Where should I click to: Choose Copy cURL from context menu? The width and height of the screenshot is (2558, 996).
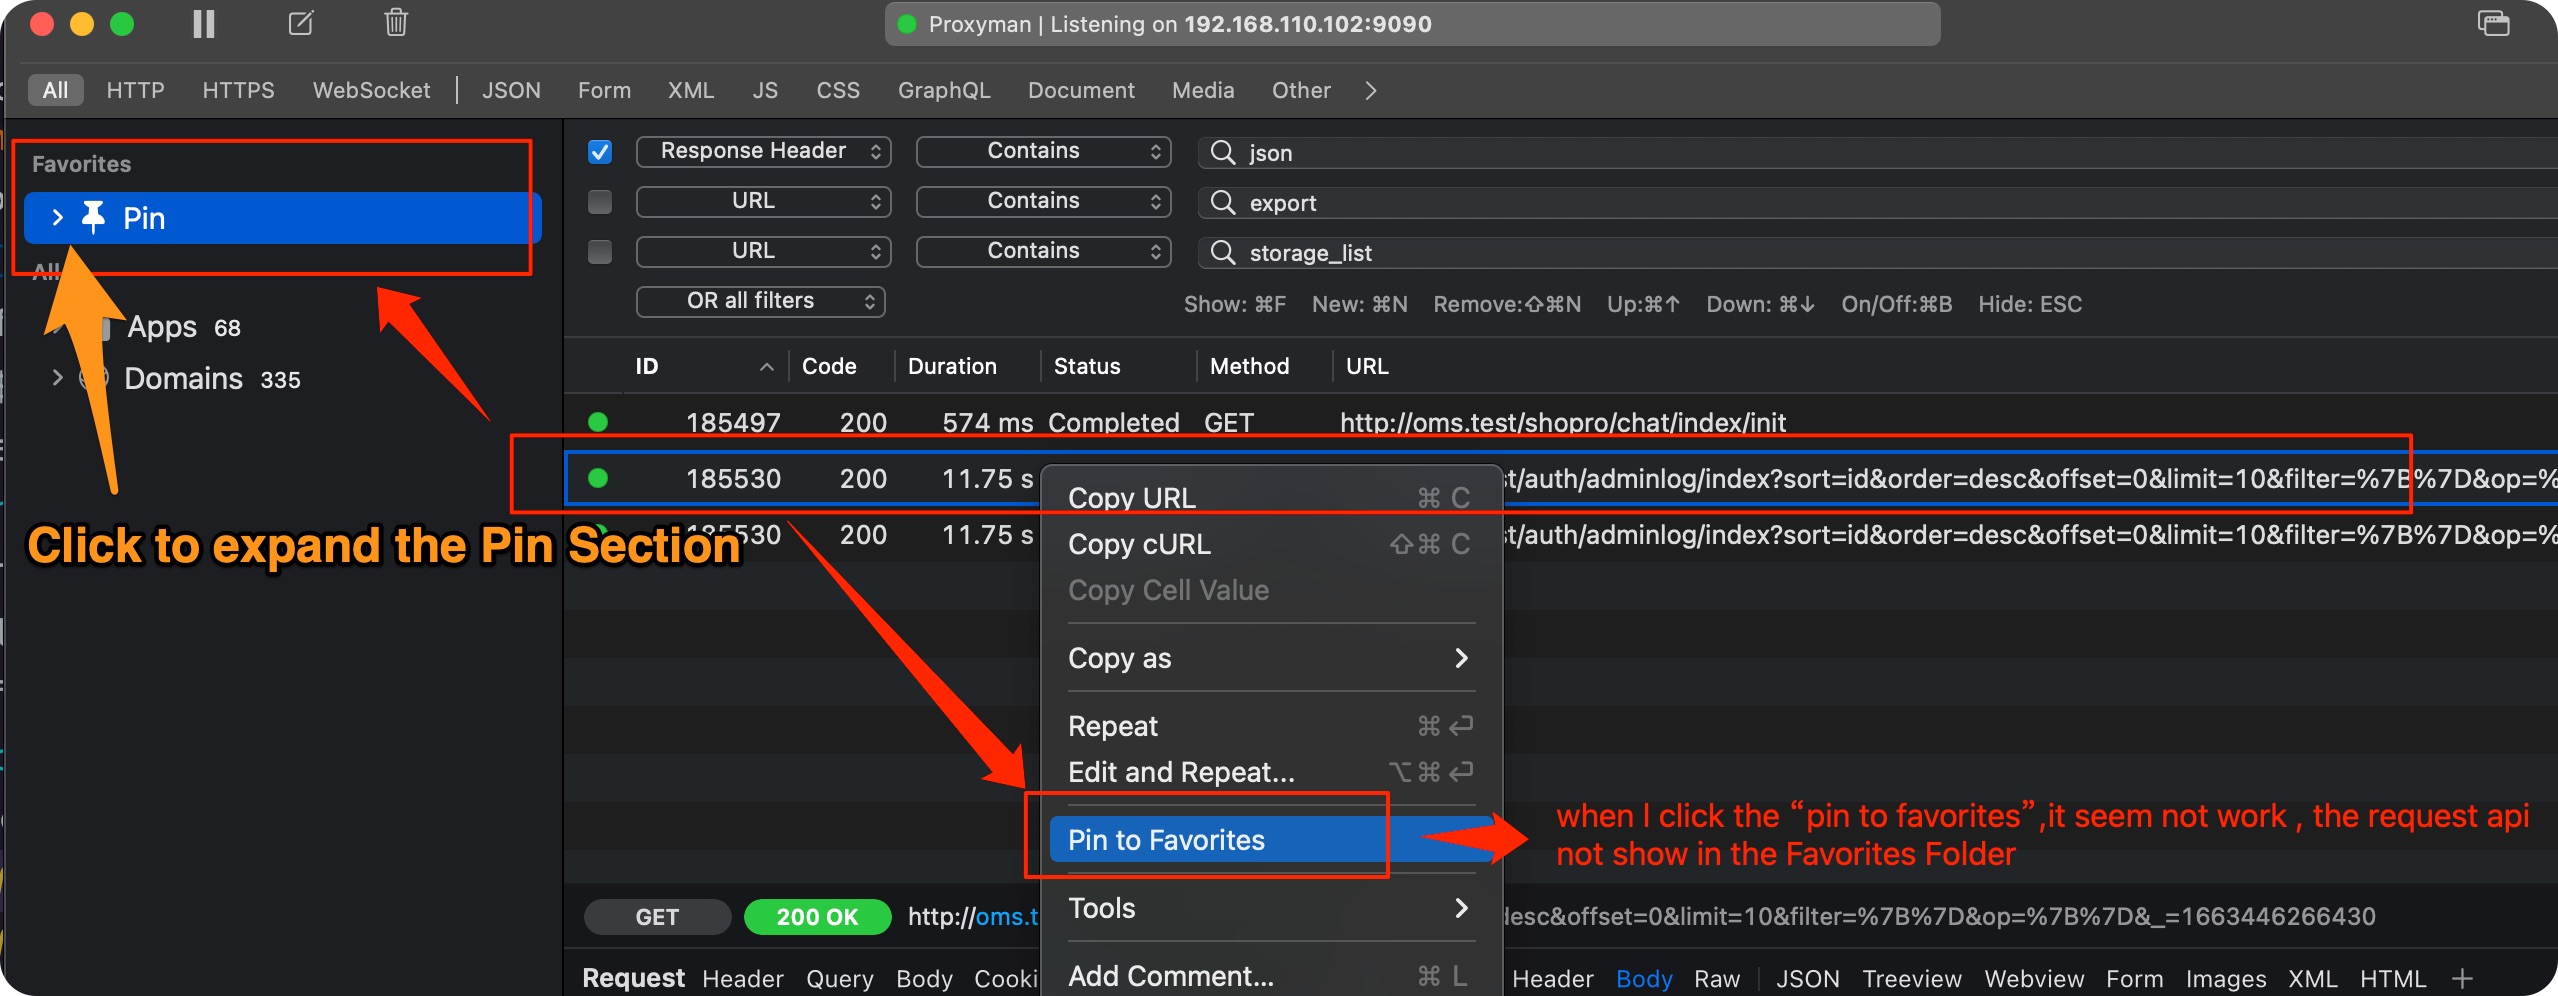[x=1271, y=544]
